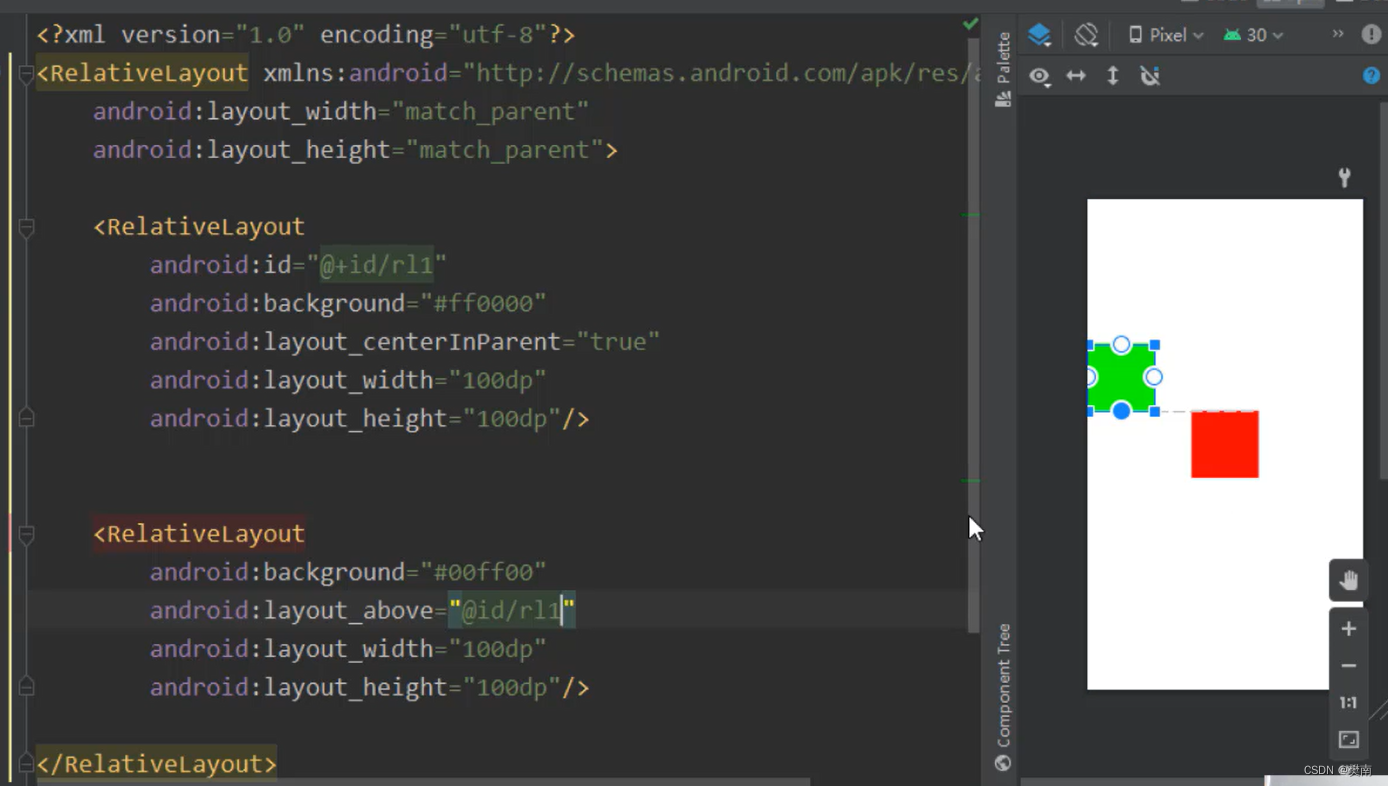This screenshot has width=1388, height=786.
Task: Zoom out with the minus button
Action: [1348, 666]
